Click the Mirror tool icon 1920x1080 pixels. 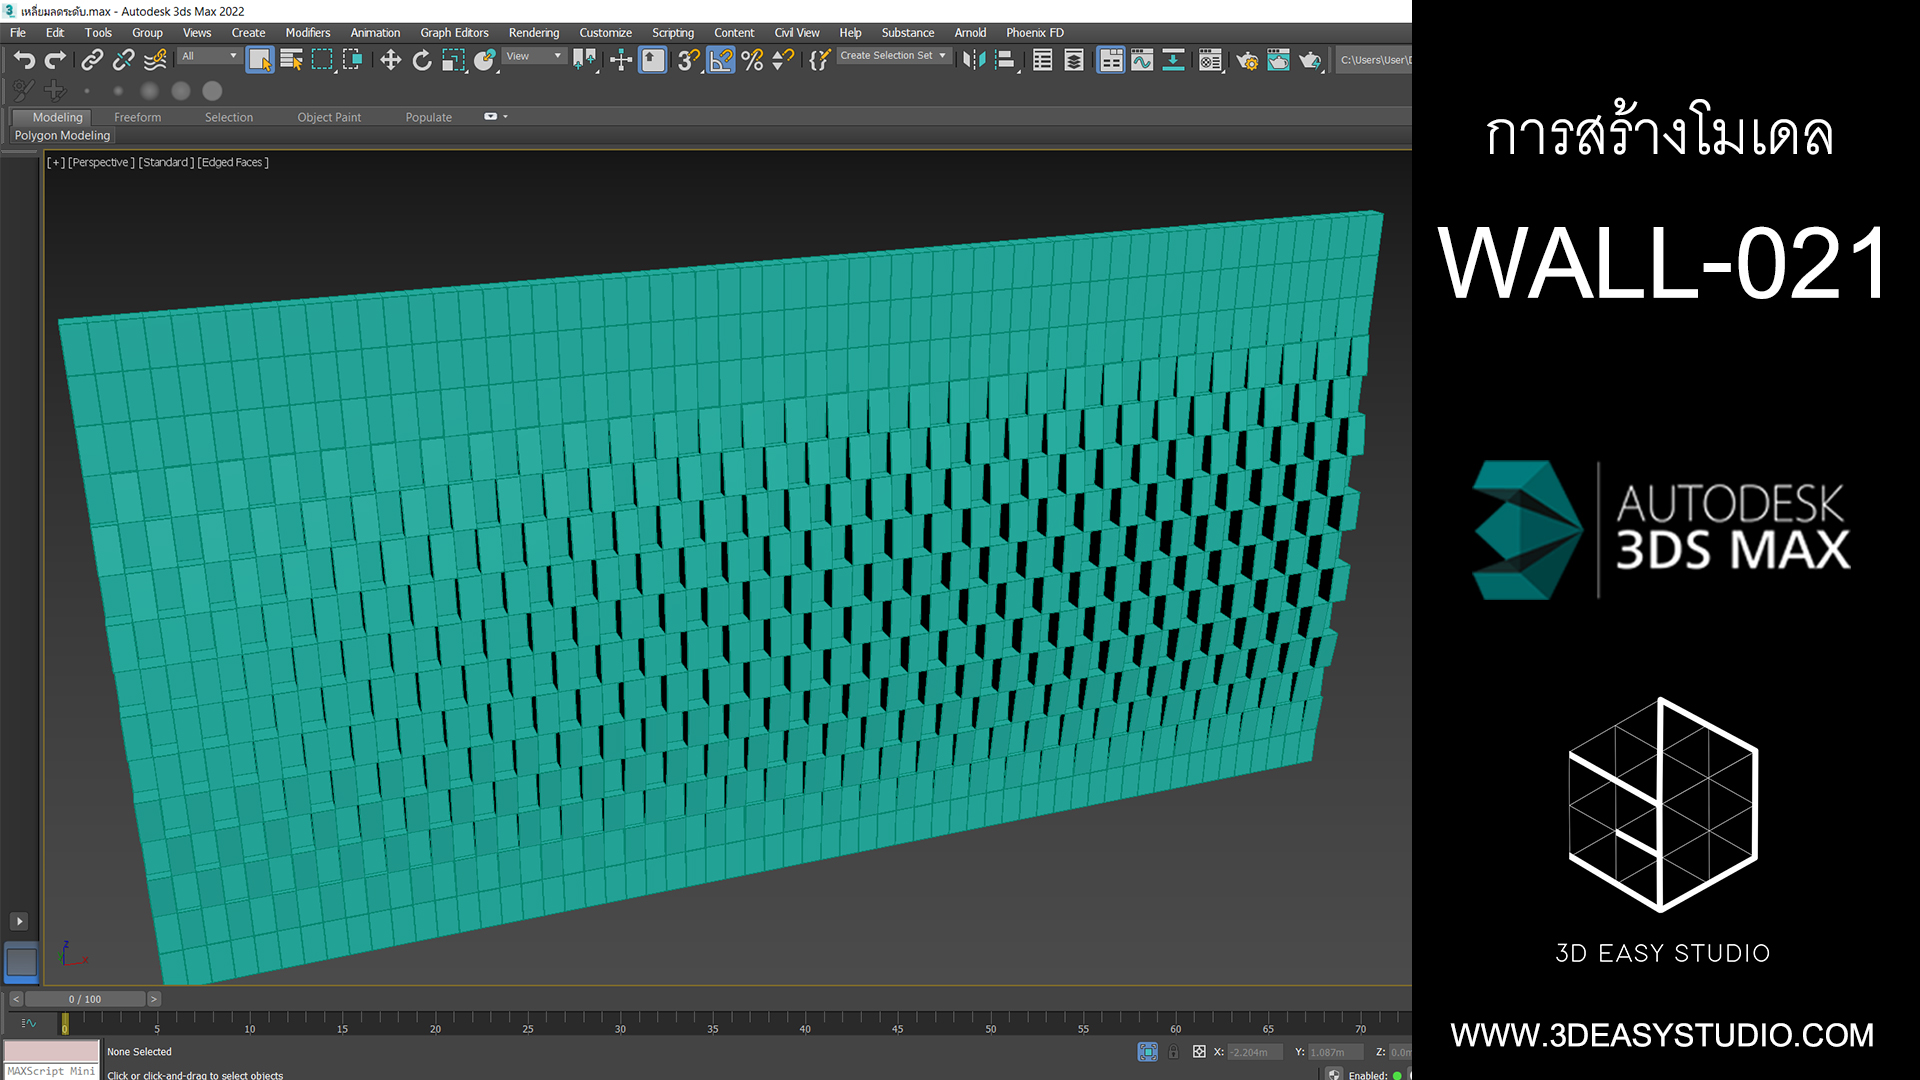pyautogui.click(x=973, y=60)
